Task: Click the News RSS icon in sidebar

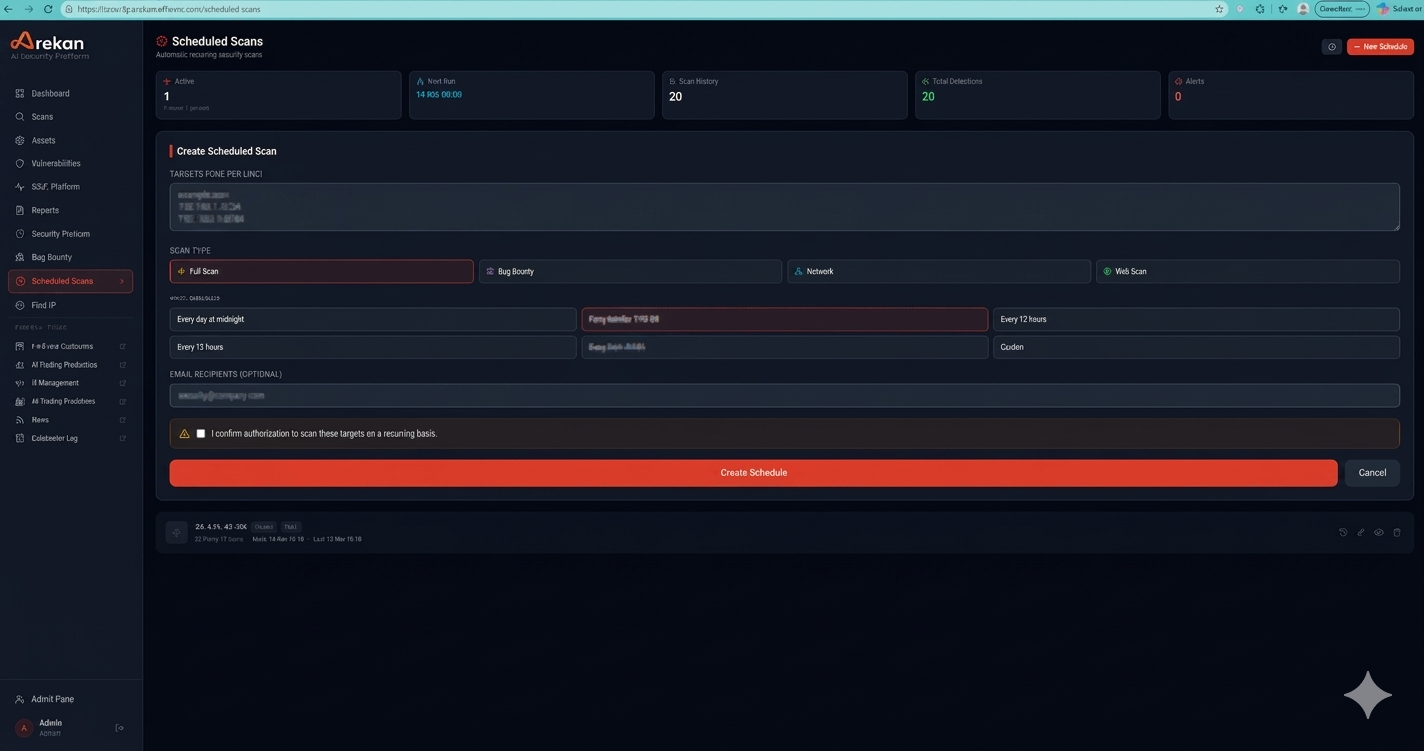Action: pyautogui.click(x=19, y=419)
